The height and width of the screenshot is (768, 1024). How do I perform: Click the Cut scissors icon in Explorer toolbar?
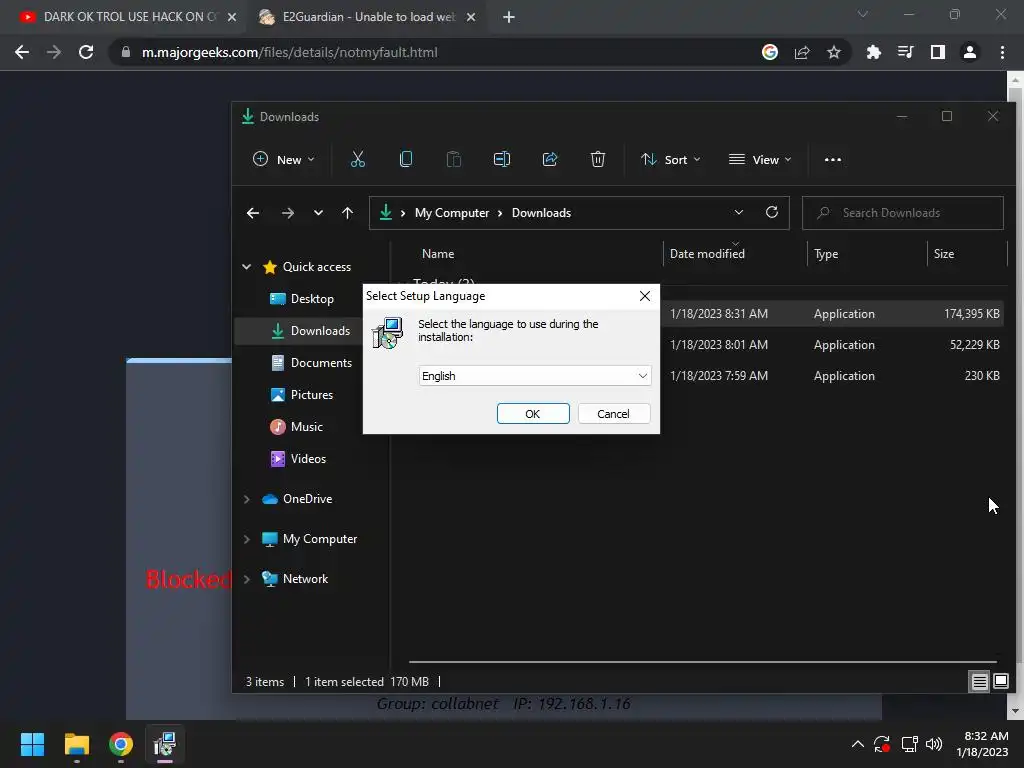pos(358,159)
